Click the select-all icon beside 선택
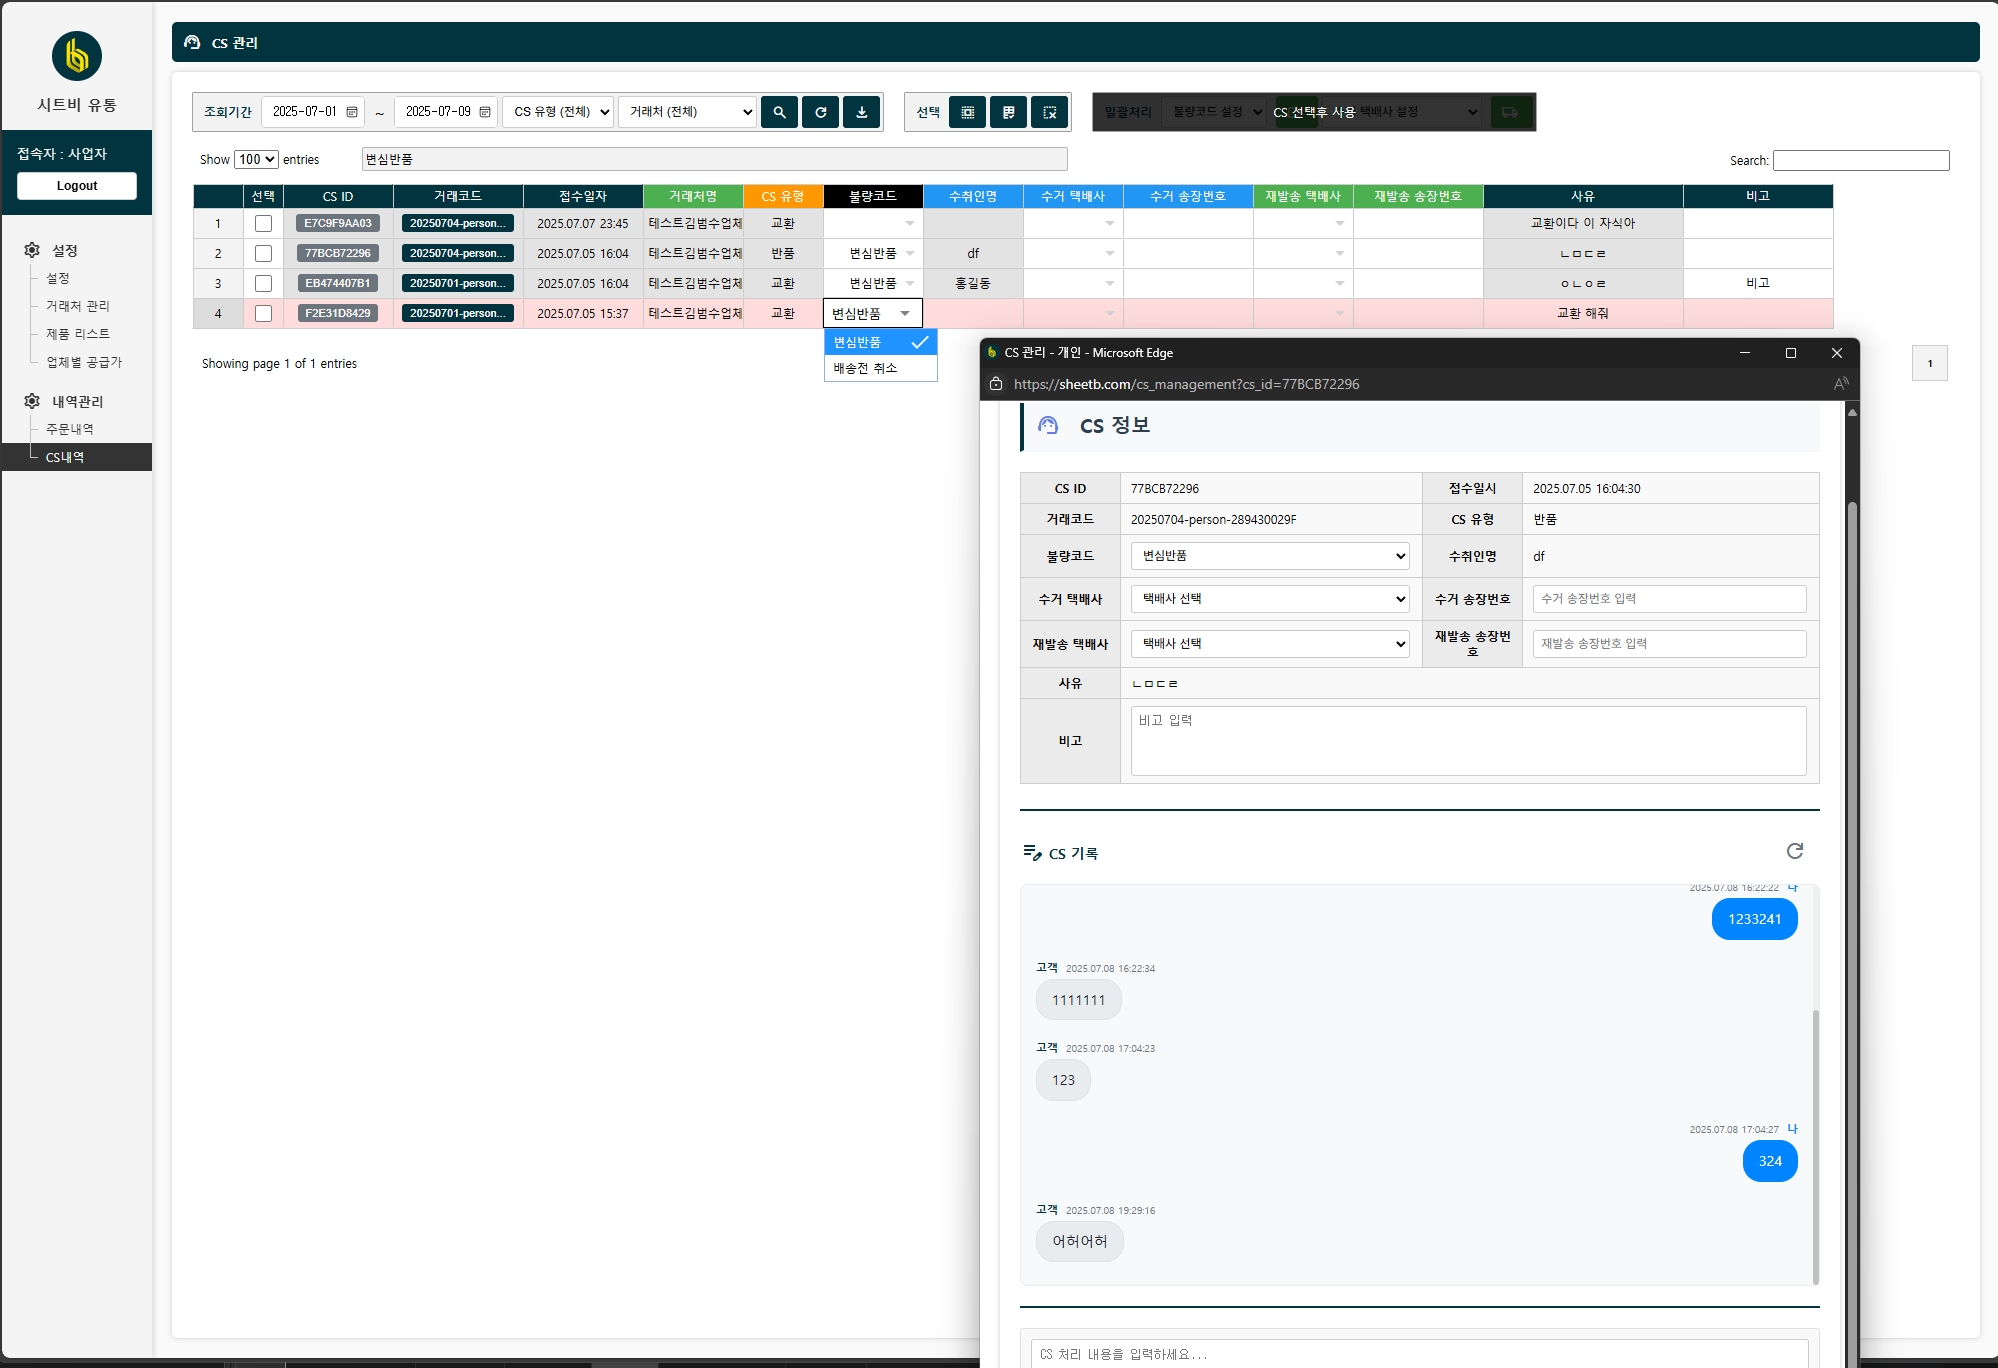This screenshot has height=1368, width=1998. pos(967,112)
